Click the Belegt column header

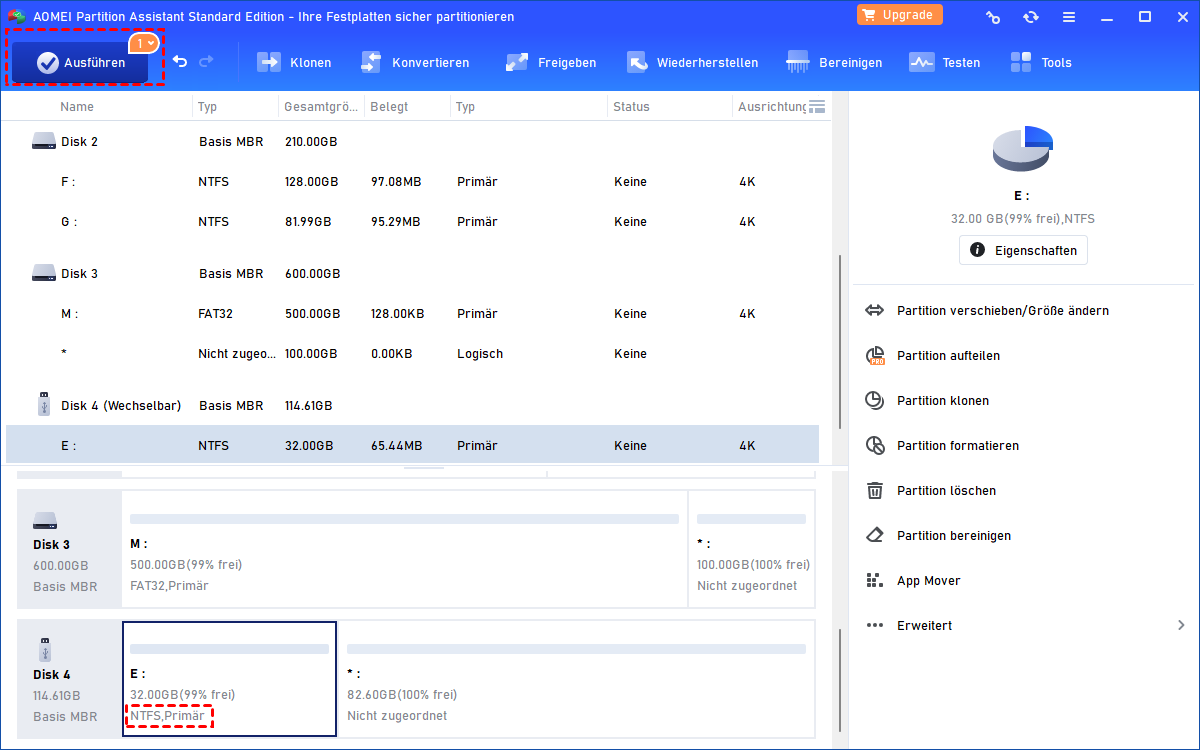click(388, 106)
